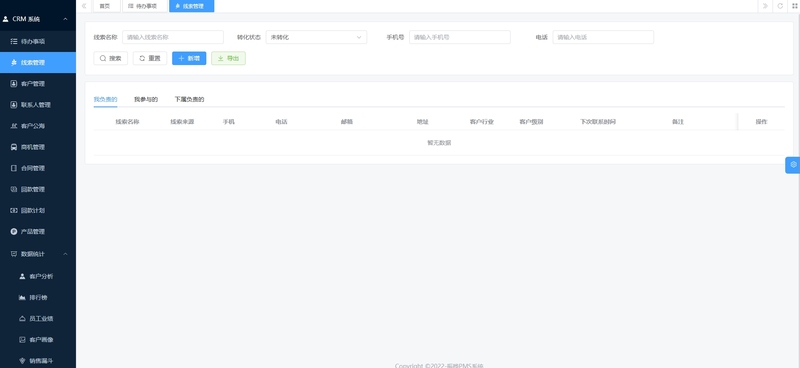Click the 暂无数据 empty table message

tap(439, 143)
